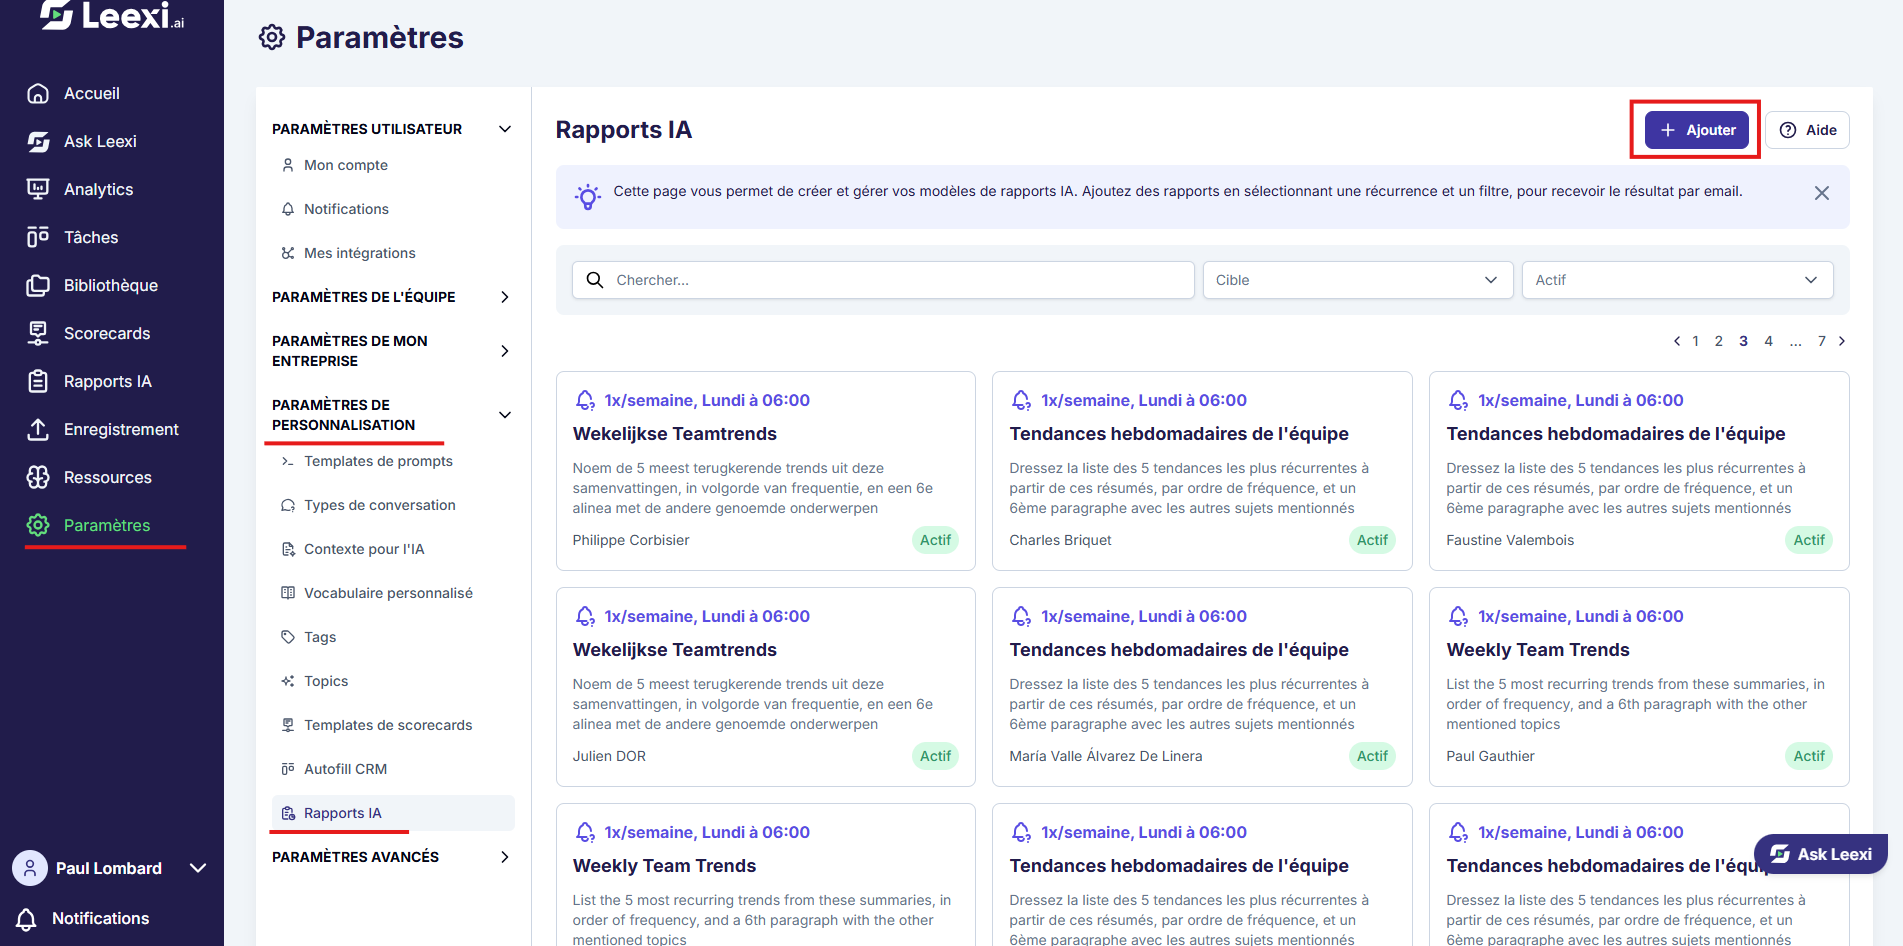Open the Actif status dropdown

point(1677,280)
